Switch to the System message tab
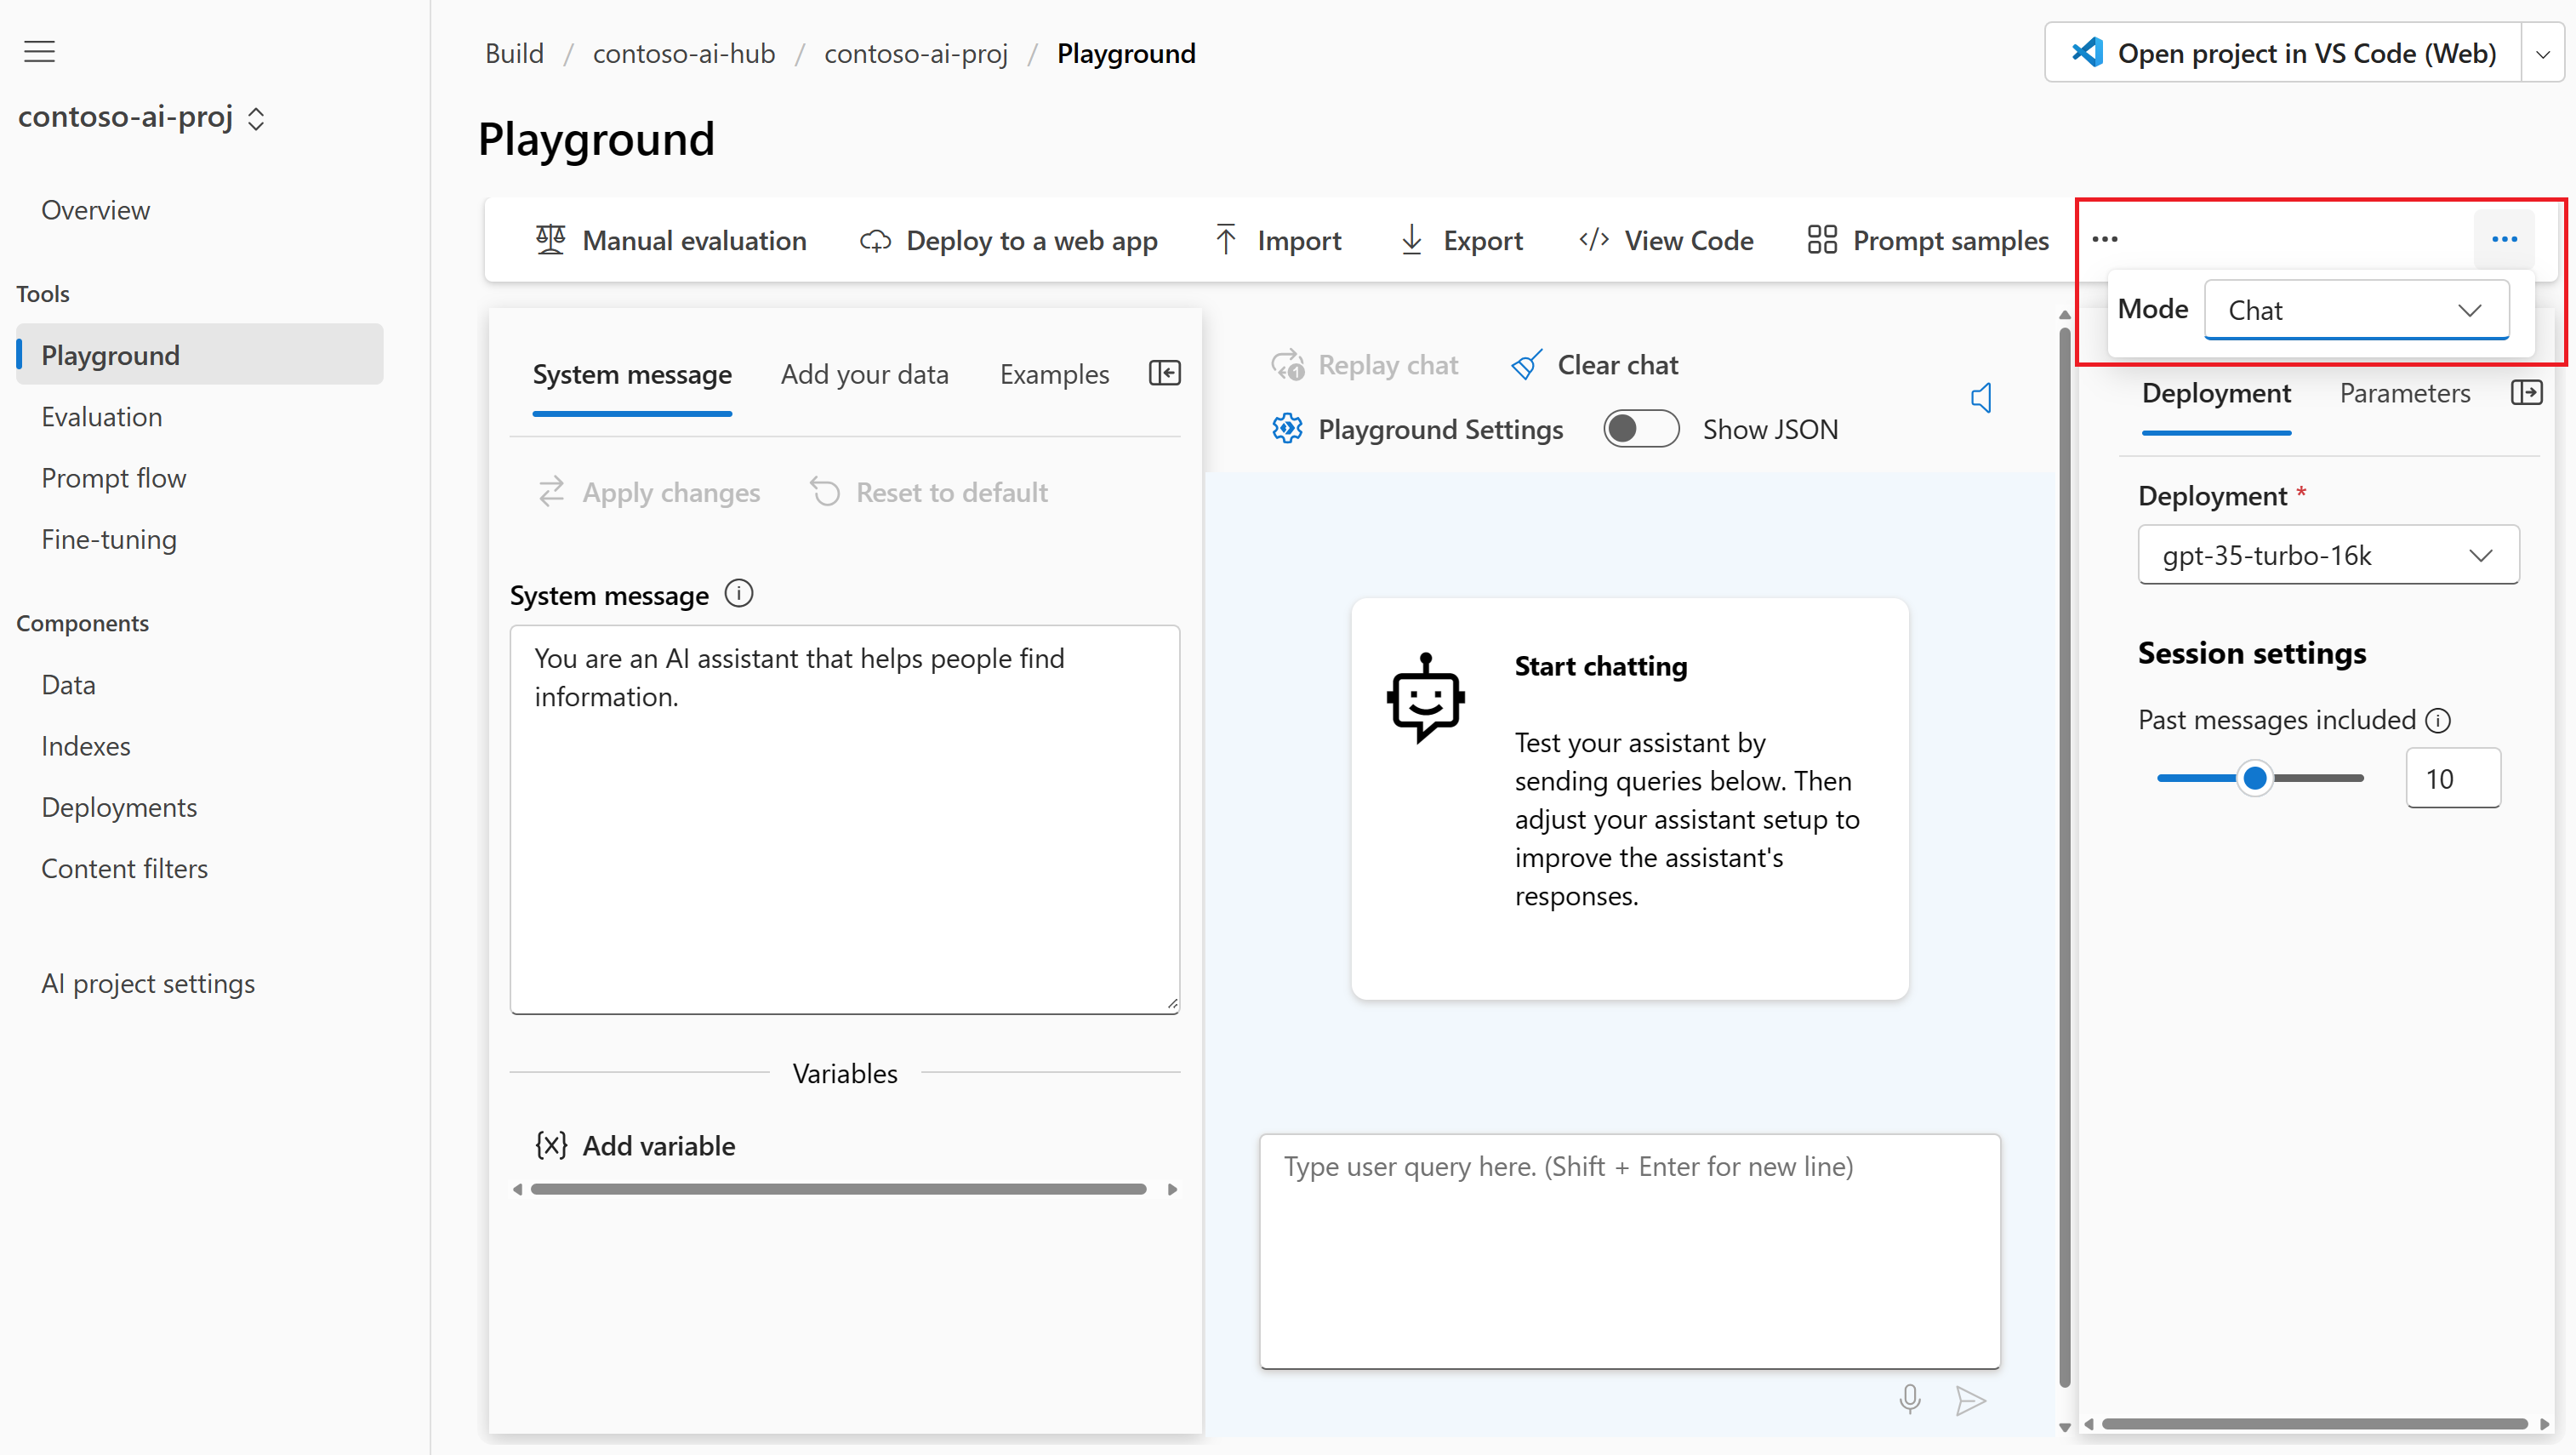Image resolution: width=2576 pixels, height=1455 pixels. pyautogui.click(x=632, y=375)
